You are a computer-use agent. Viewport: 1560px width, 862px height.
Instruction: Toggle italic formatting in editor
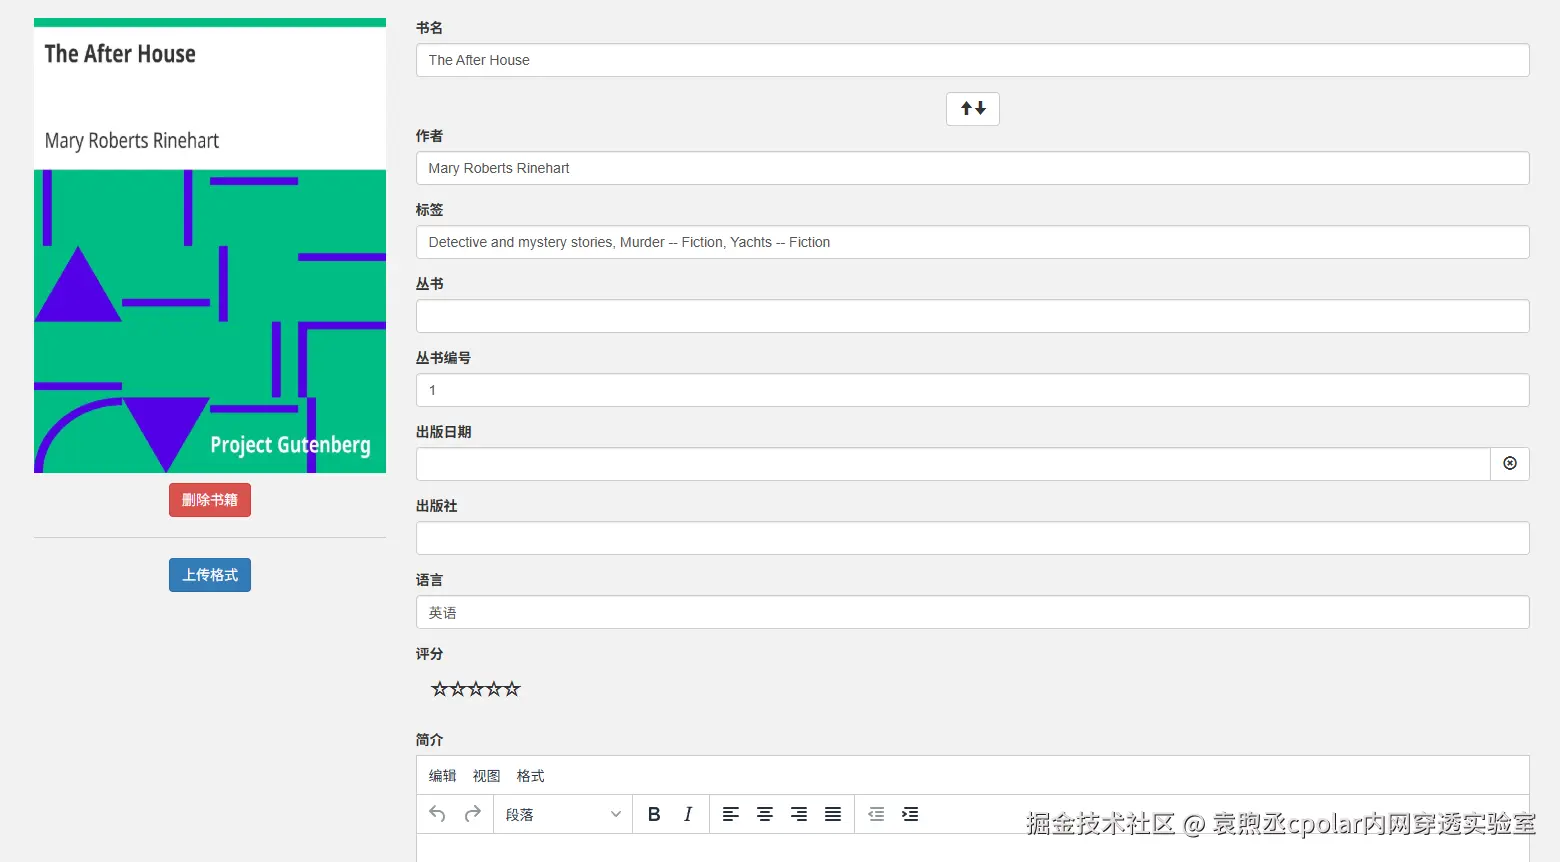click(688, 814)
